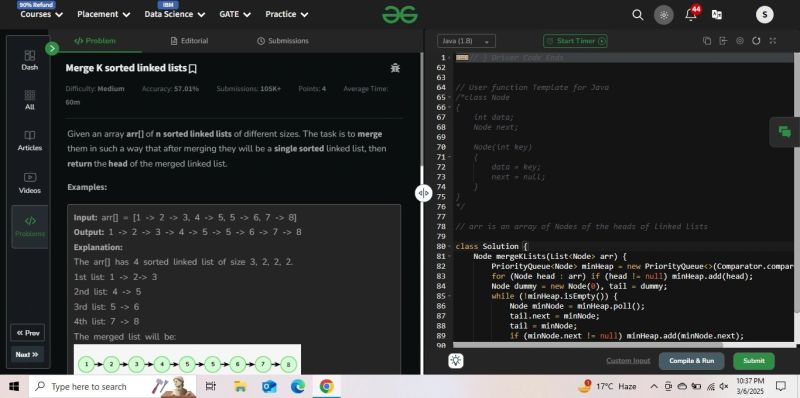The height and width of the screenshot is (398, 800).
Task: Bookmark the Merge K sorted linked lists problem
Action: point(192,68)
